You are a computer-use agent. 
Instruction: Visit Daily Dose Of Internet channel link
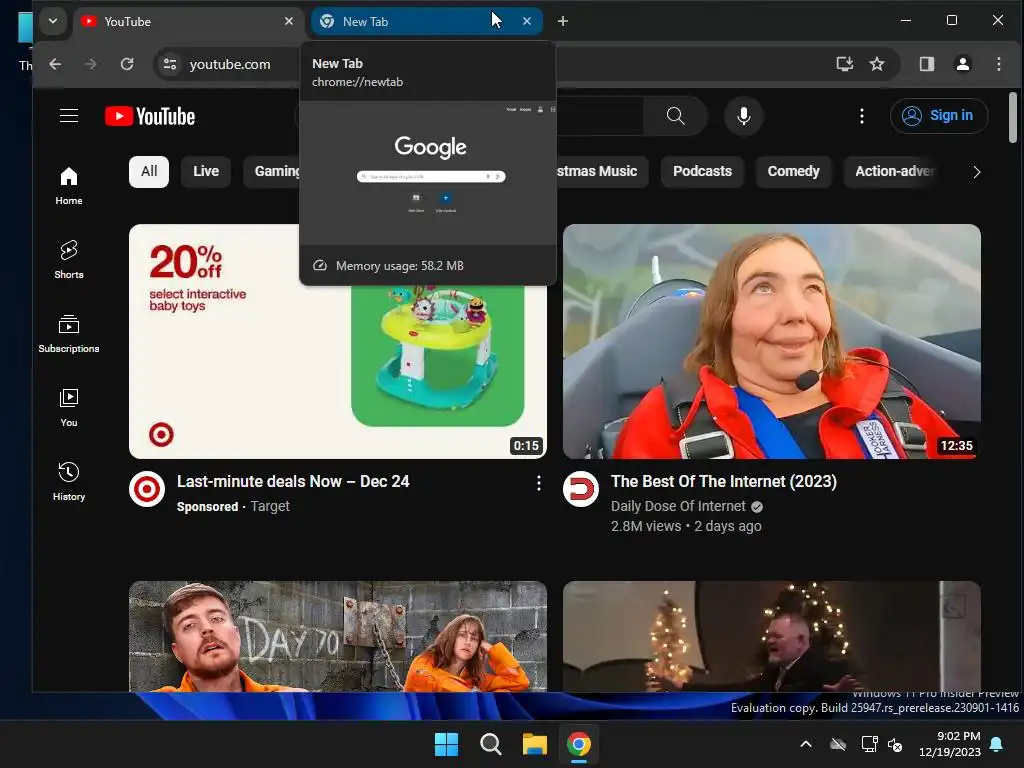pos(678,506)
